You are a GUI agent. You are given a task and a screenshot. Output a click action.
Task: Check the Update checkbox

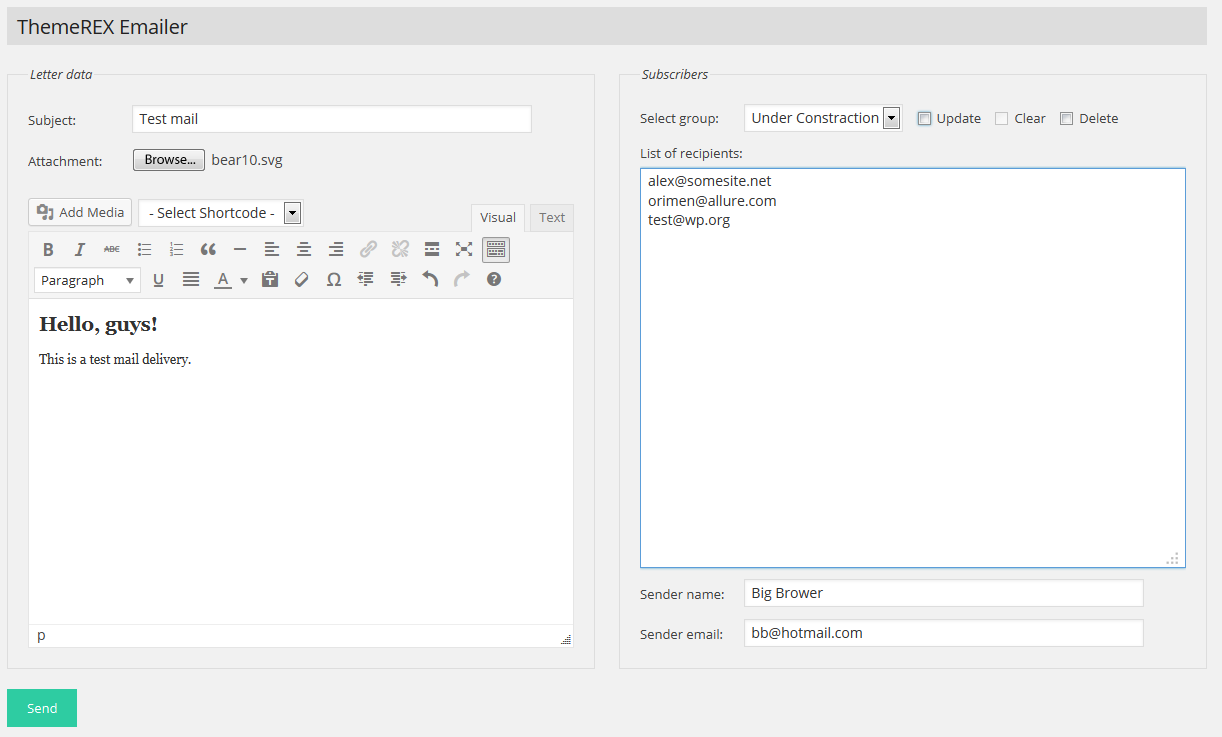pyautogui.click(x=925, y=119)
